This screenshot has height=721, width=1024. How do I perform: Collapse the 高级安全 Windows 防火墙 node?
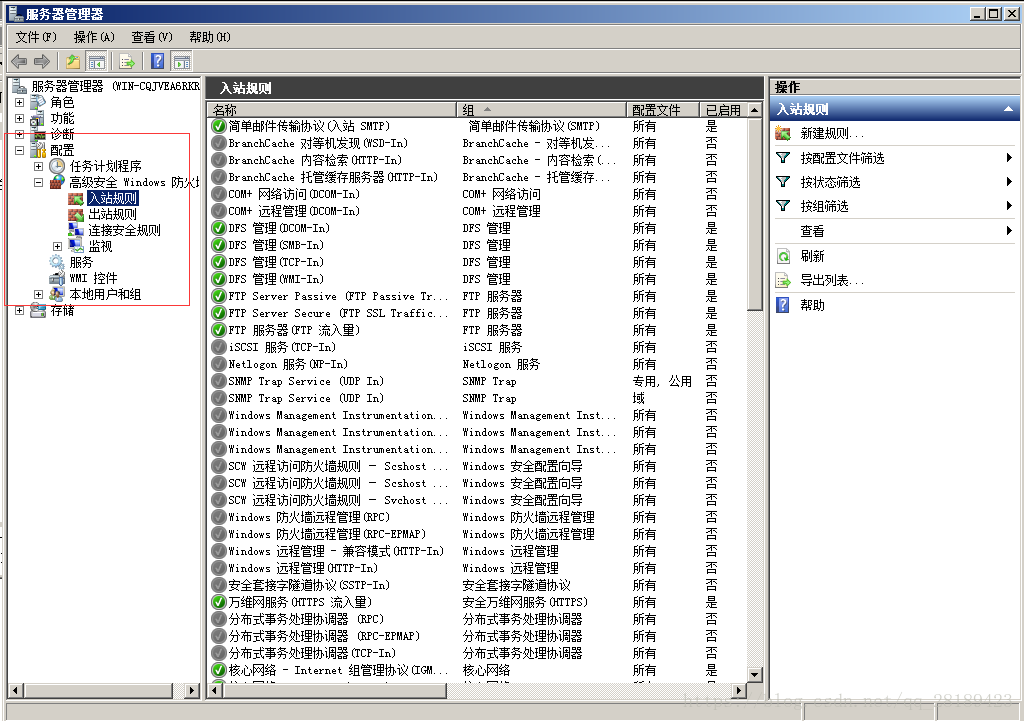(39, 183)
